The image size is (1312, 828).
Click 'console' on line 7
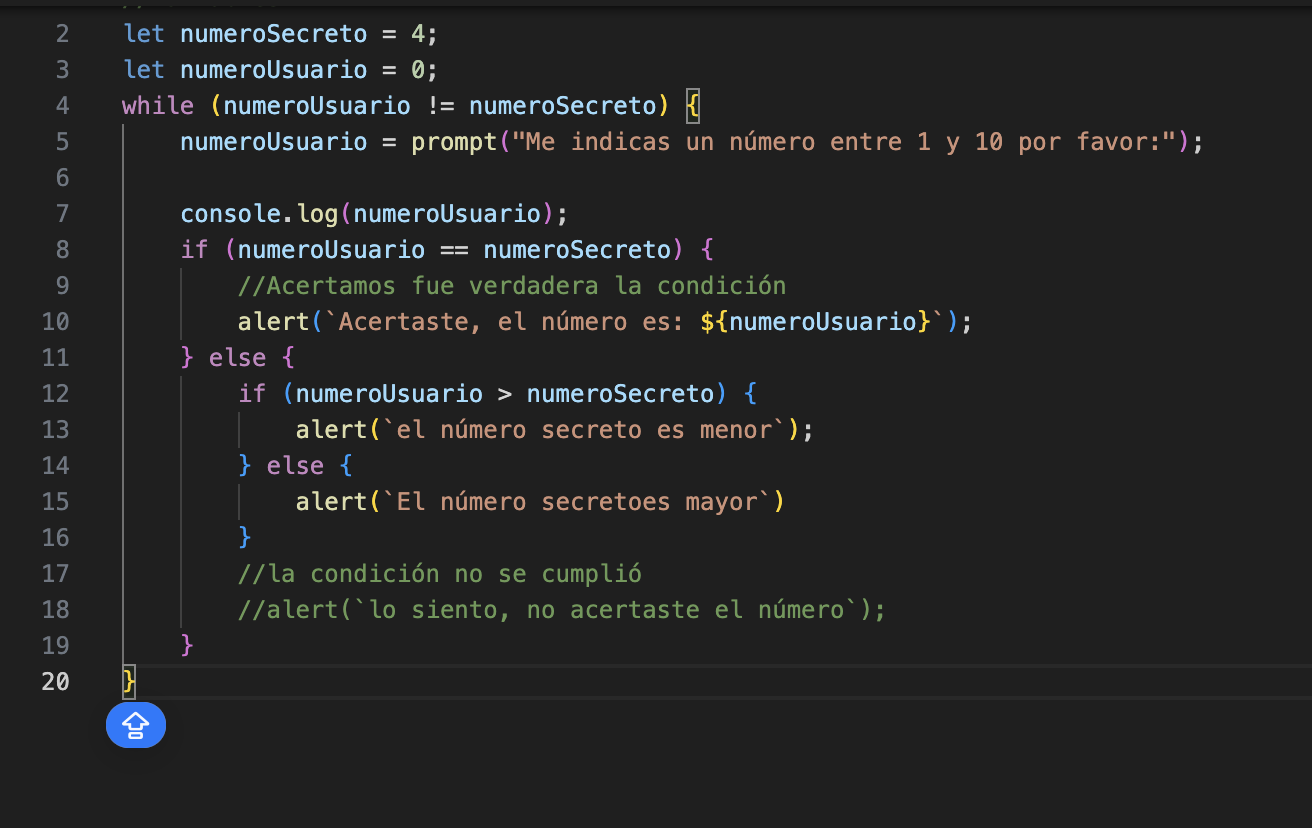point(231,214)
